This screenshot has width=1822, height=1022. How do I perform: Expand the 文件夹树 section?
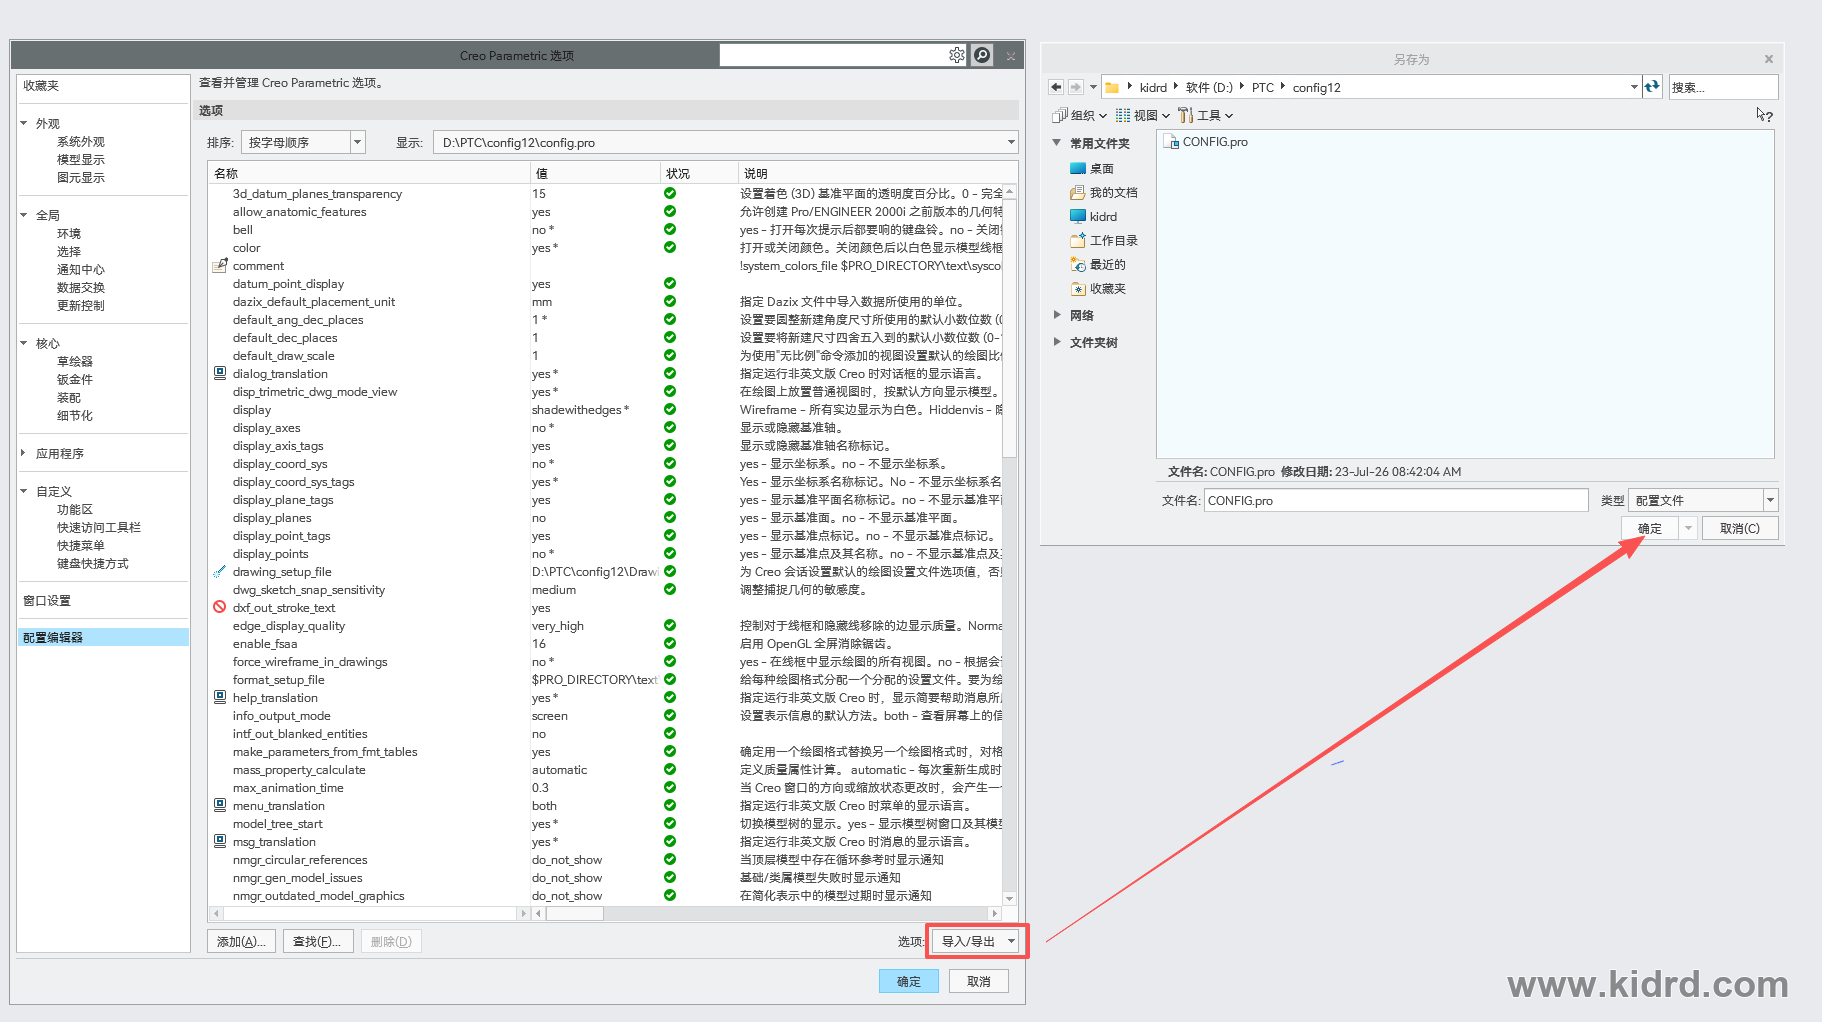coord(1057,342)
